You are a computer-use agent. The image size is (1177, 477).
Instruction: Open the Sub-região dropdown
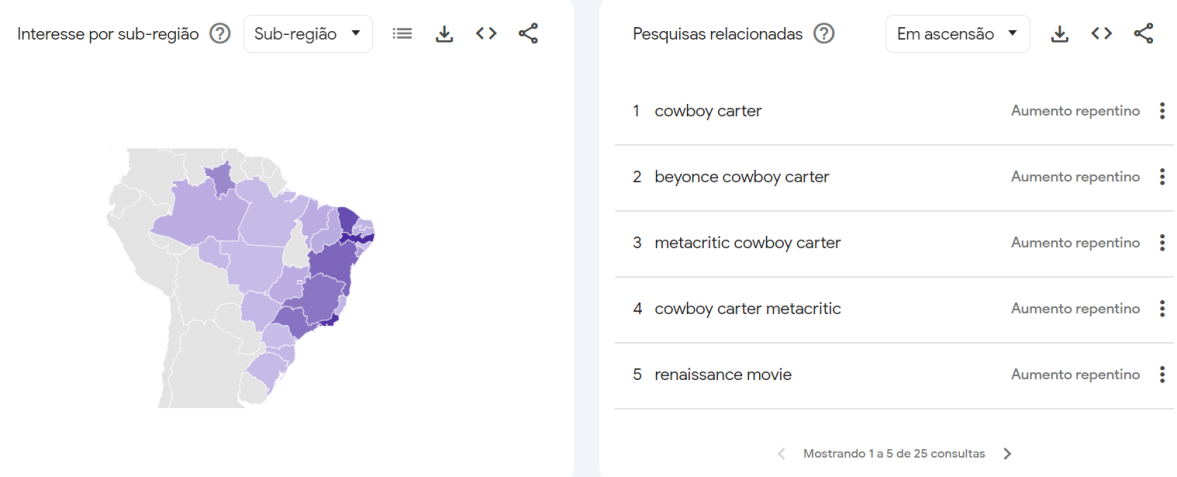click(308, 34)
